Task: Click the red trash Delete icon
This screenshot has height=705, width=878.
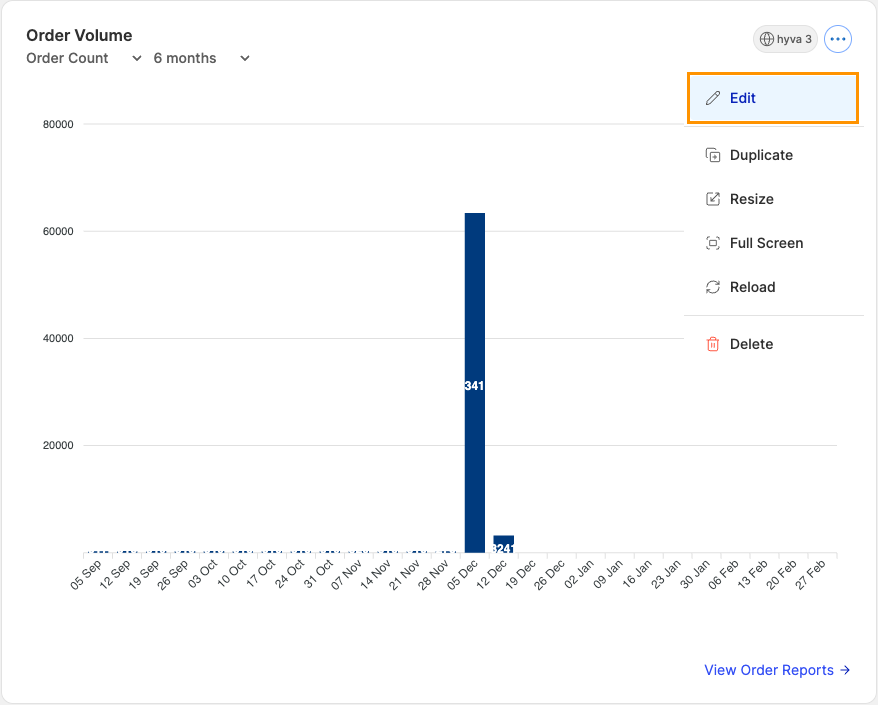Action: pos(712,344)
